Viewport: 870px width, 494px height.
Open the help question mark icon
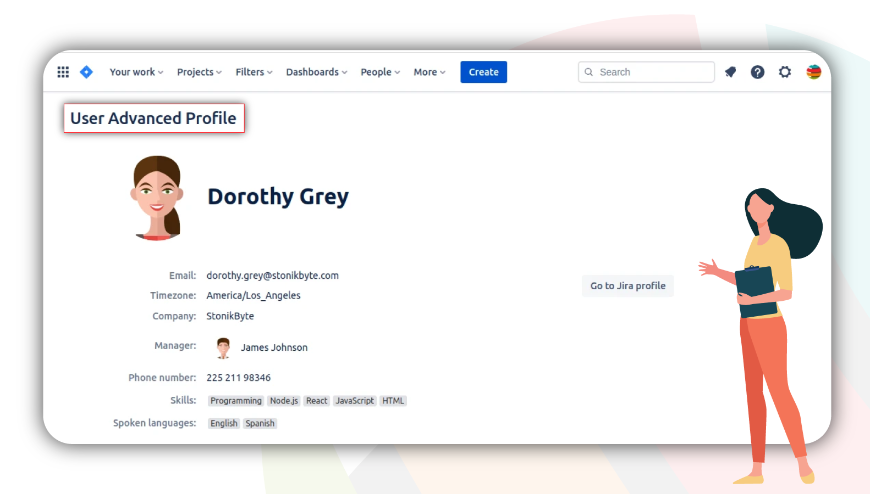757,72
